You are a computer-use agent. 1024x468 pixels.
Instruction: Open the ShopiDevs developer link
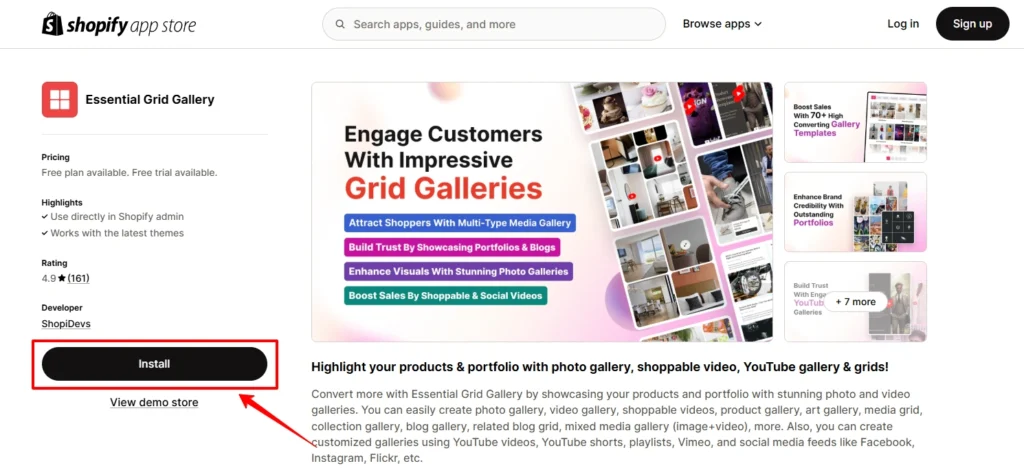pyautogui.click(x=66, y=324)
